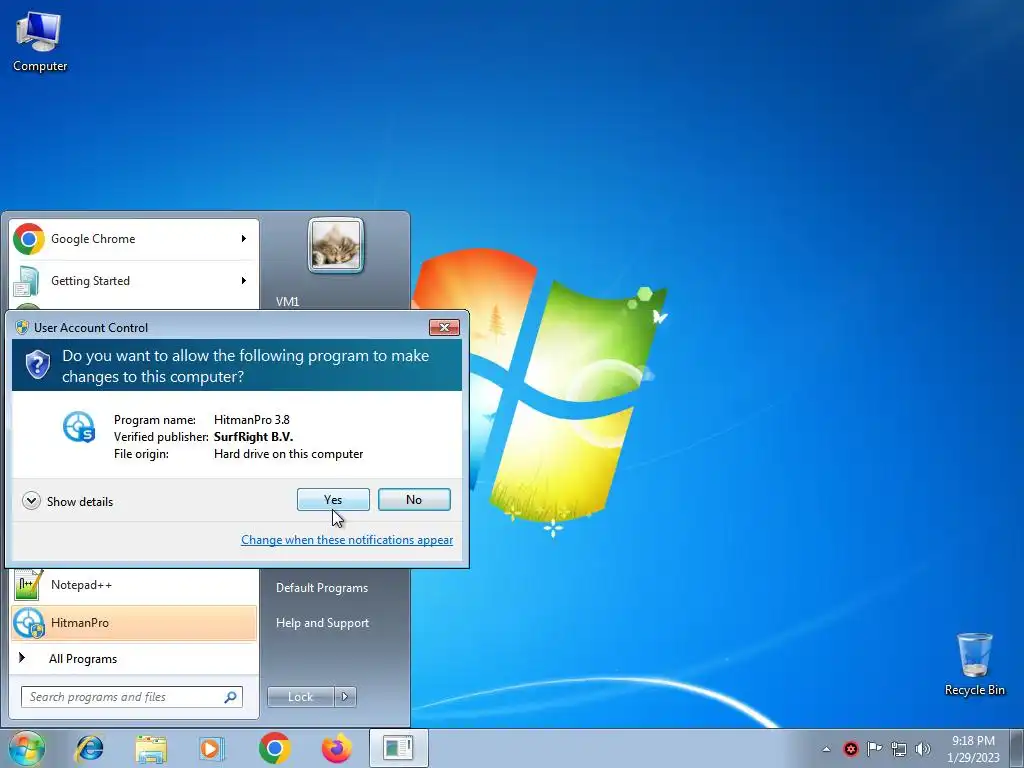Click the network tray icon
This screenshot has width=1024, height=768.
click(x=899, y=749)
